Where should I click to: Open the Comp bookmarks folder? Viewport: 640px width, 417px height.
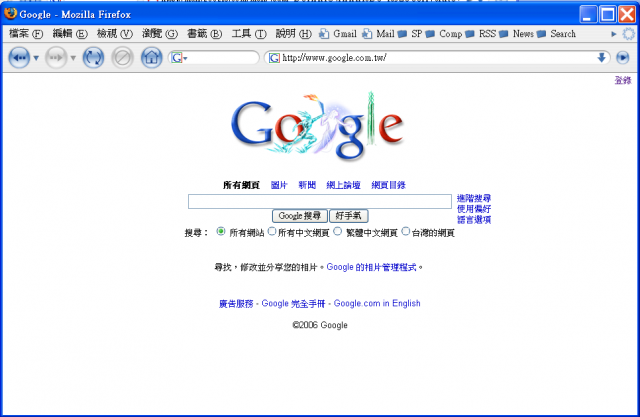click(x=444, y=34)
